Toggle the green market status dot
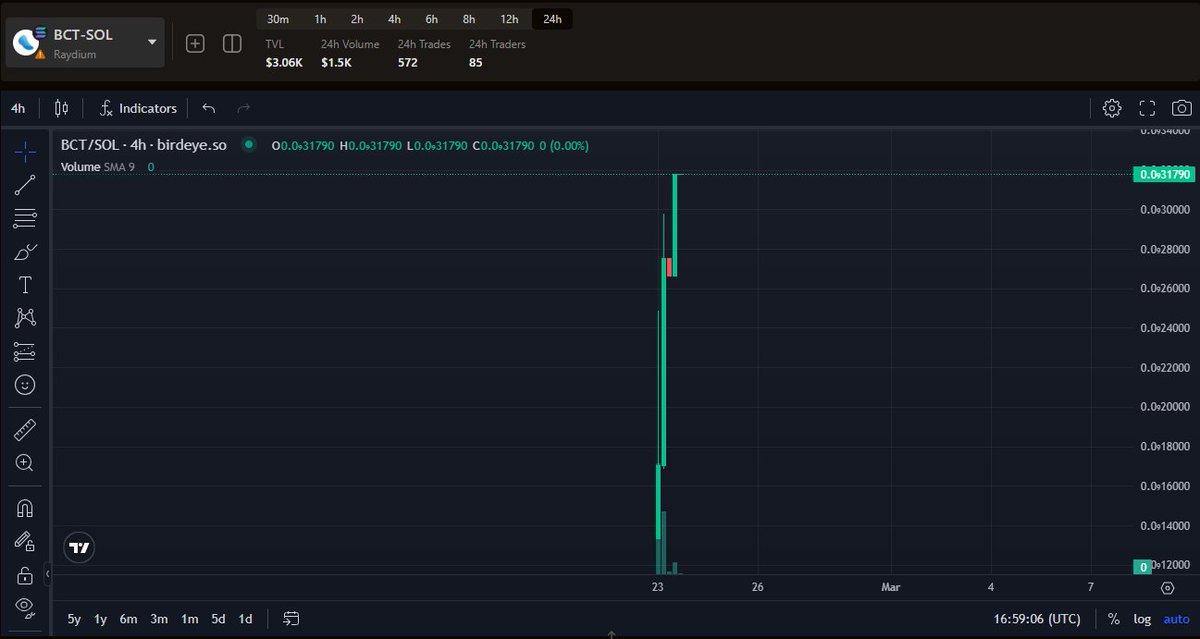Viewport: 1200px width, 639px height. [x=248, y=145]
